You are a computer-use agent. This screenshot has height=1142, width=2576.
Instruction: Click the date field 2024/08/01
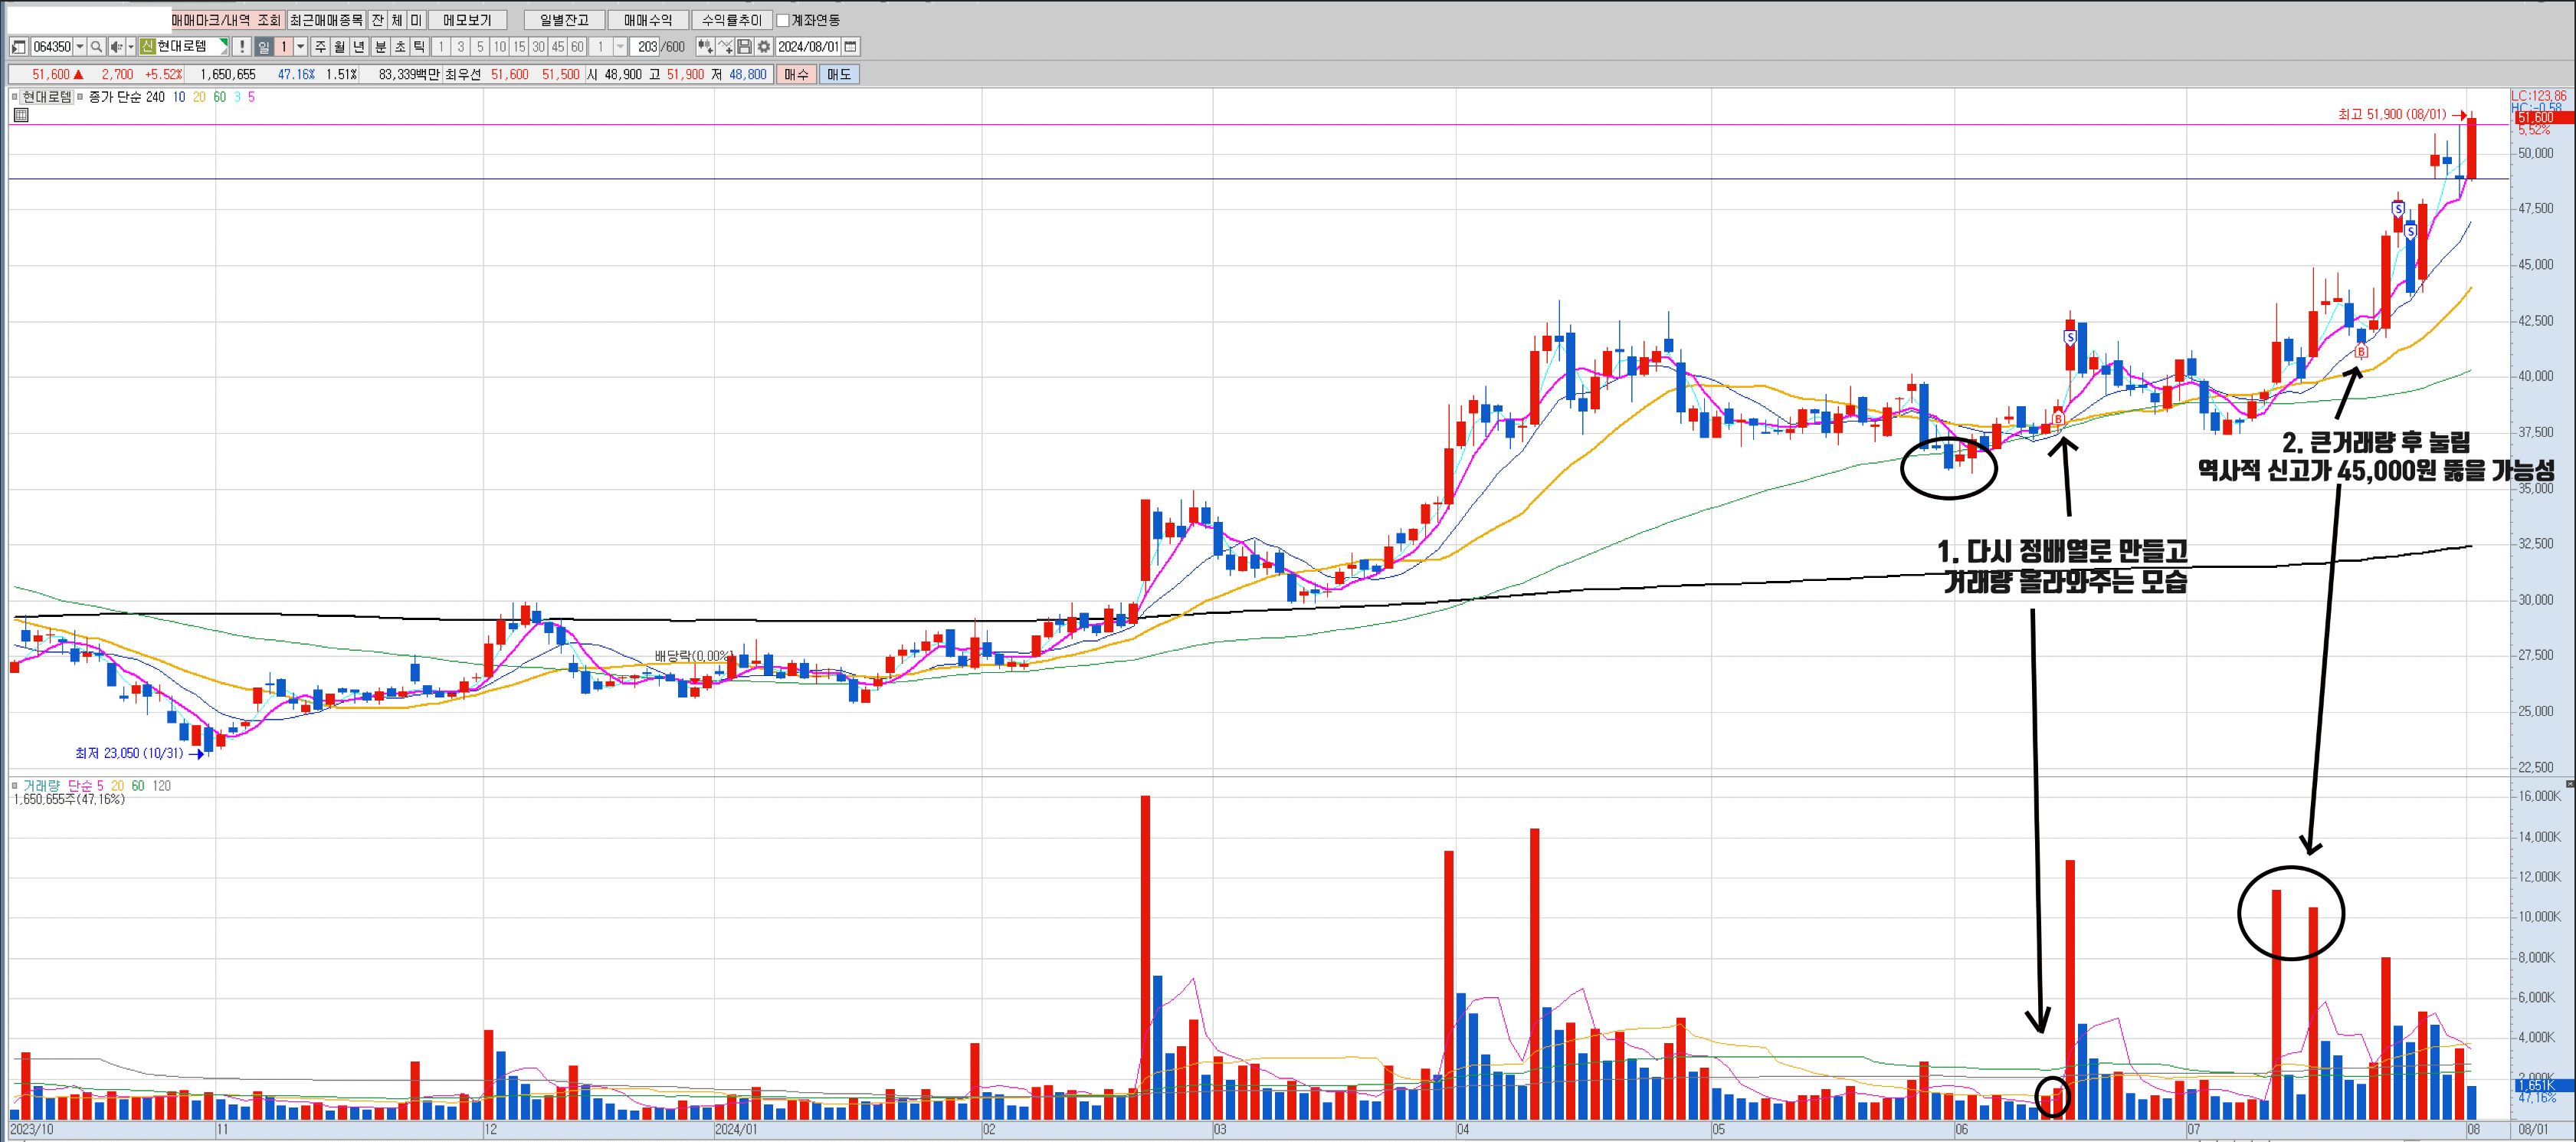point(808,47)
